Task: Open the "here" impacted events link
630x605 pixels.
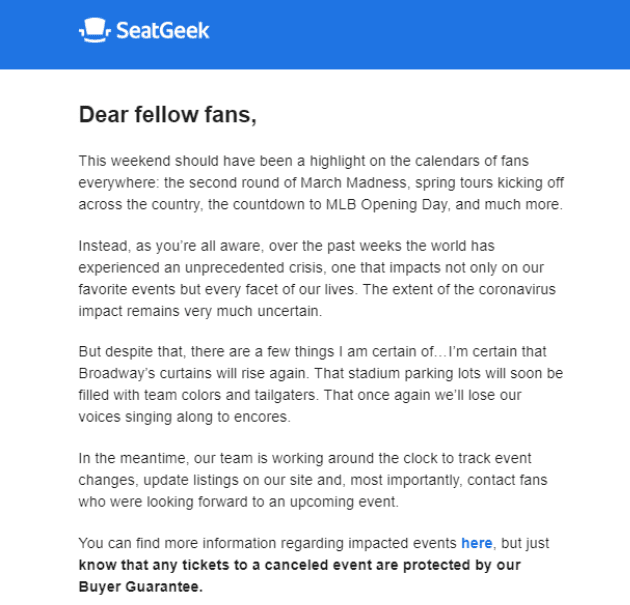Action: [x=477, y=543]
